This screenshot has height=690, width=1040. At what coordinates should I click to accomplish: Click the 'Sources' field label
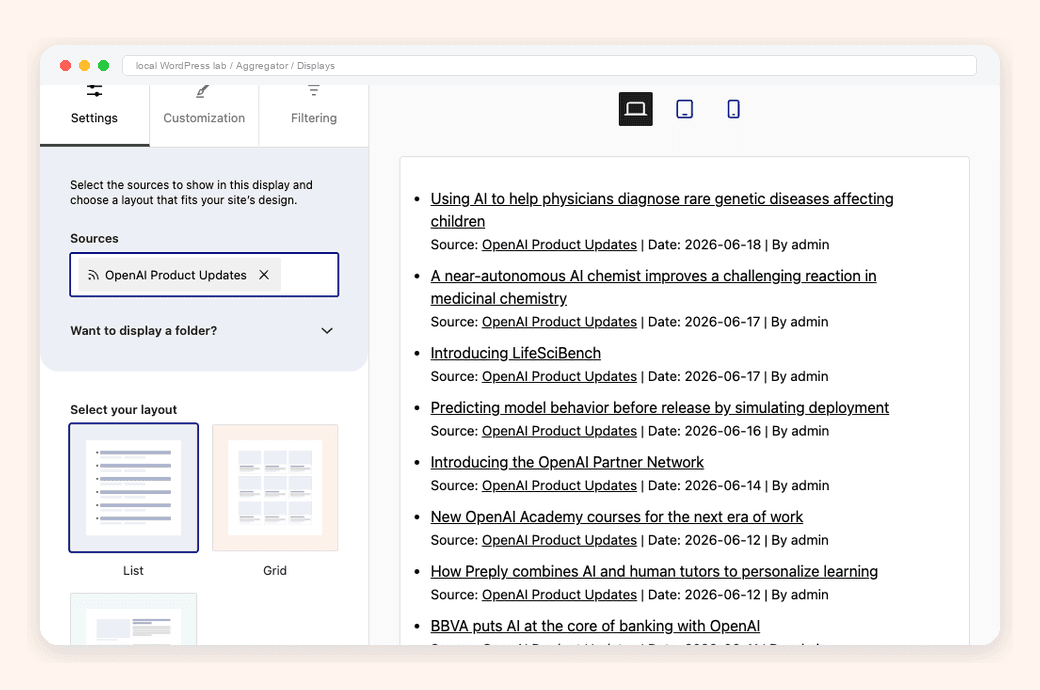tap(94, 238)
